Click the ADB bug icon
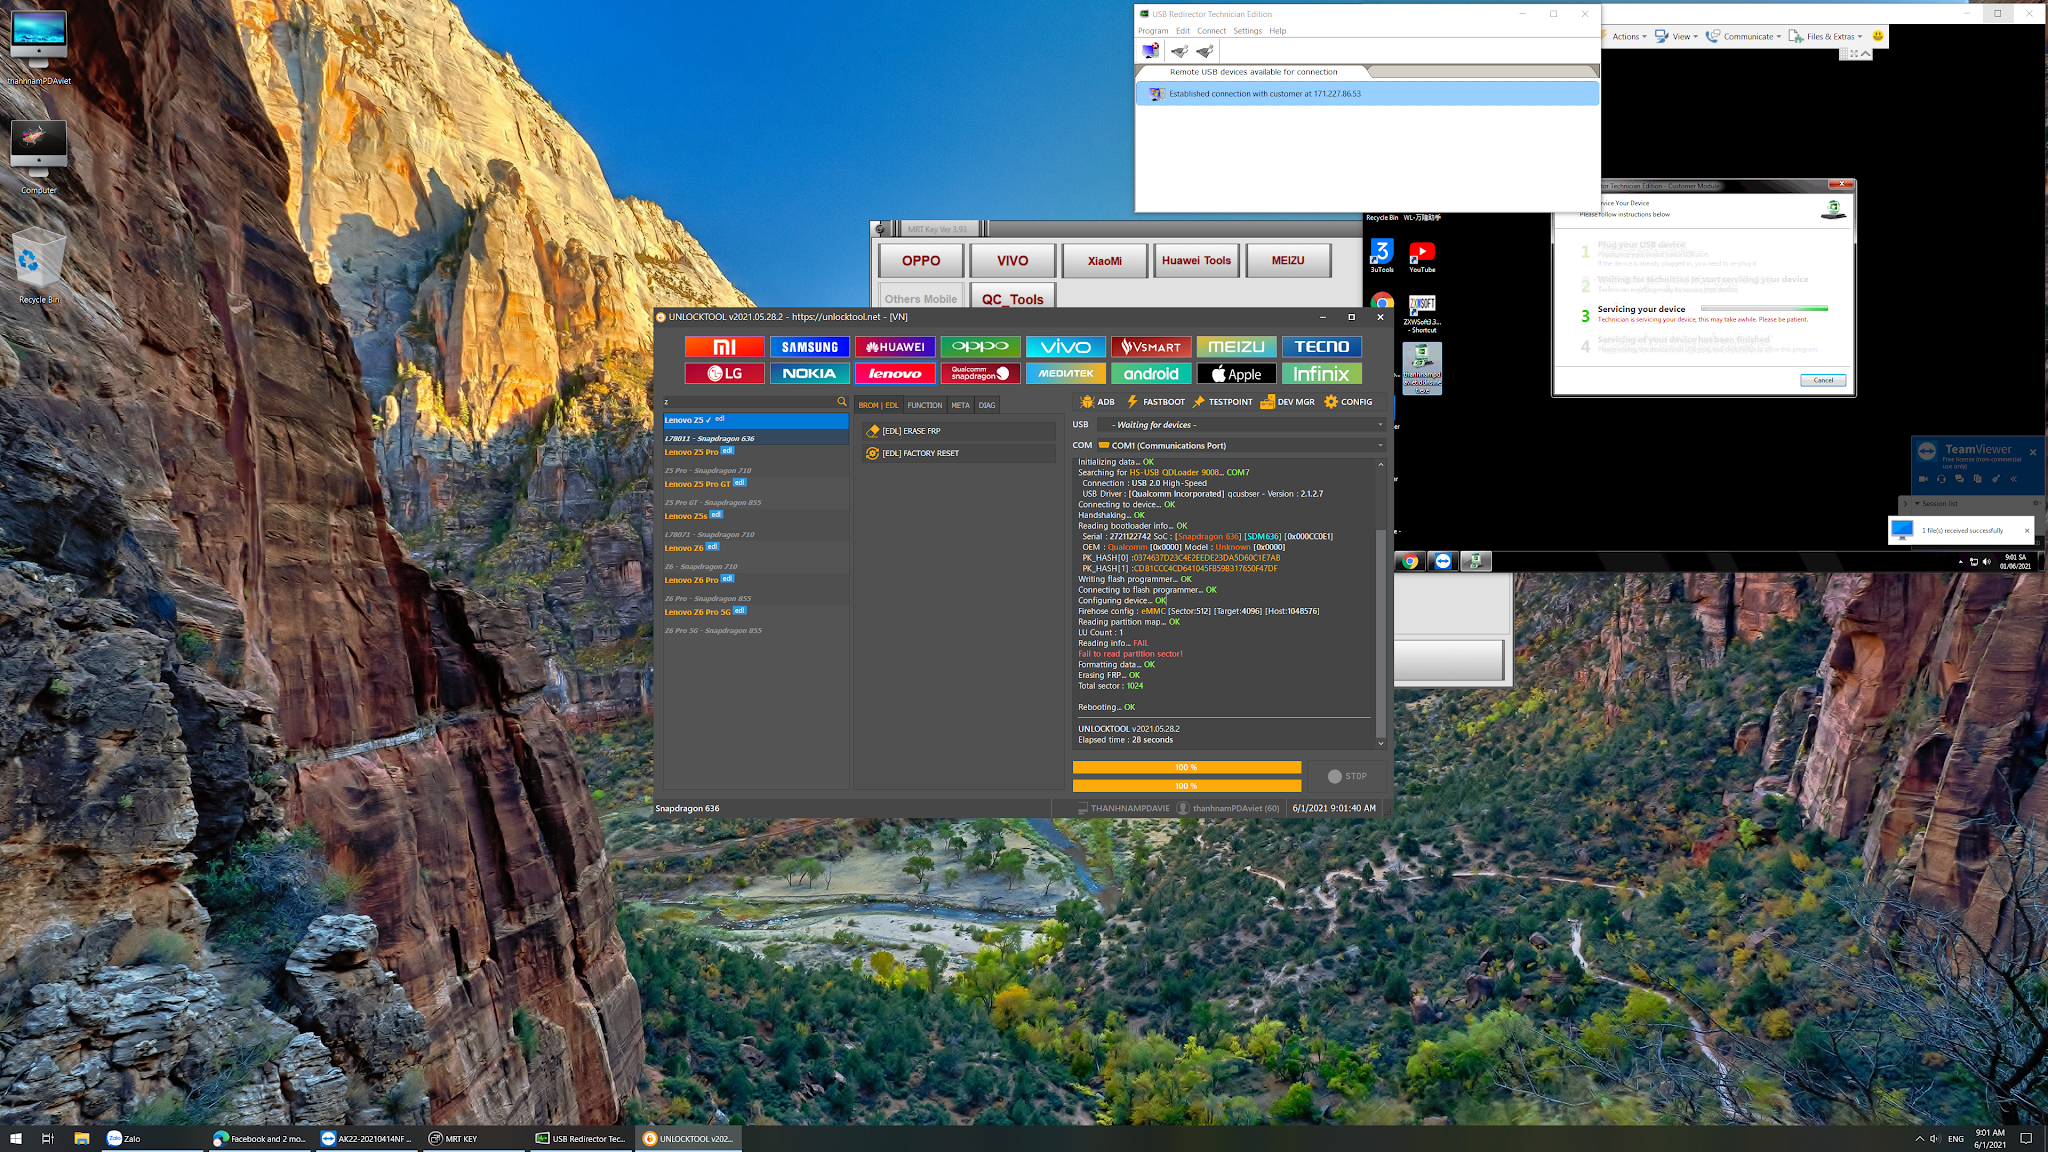2048x1152 pixels. pyautogui.click(x=1087, y=402)
